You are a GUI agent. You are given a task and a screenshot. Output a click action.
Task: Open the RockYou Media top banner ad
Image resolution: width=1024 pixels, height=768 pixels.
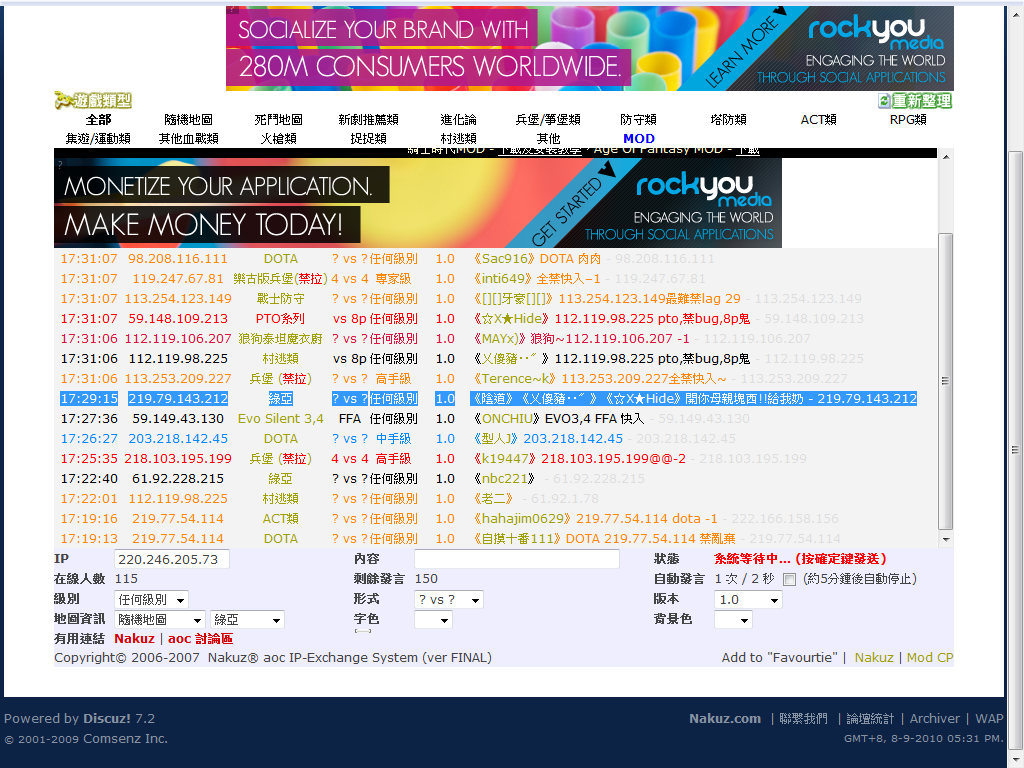[x=590, y=49]
